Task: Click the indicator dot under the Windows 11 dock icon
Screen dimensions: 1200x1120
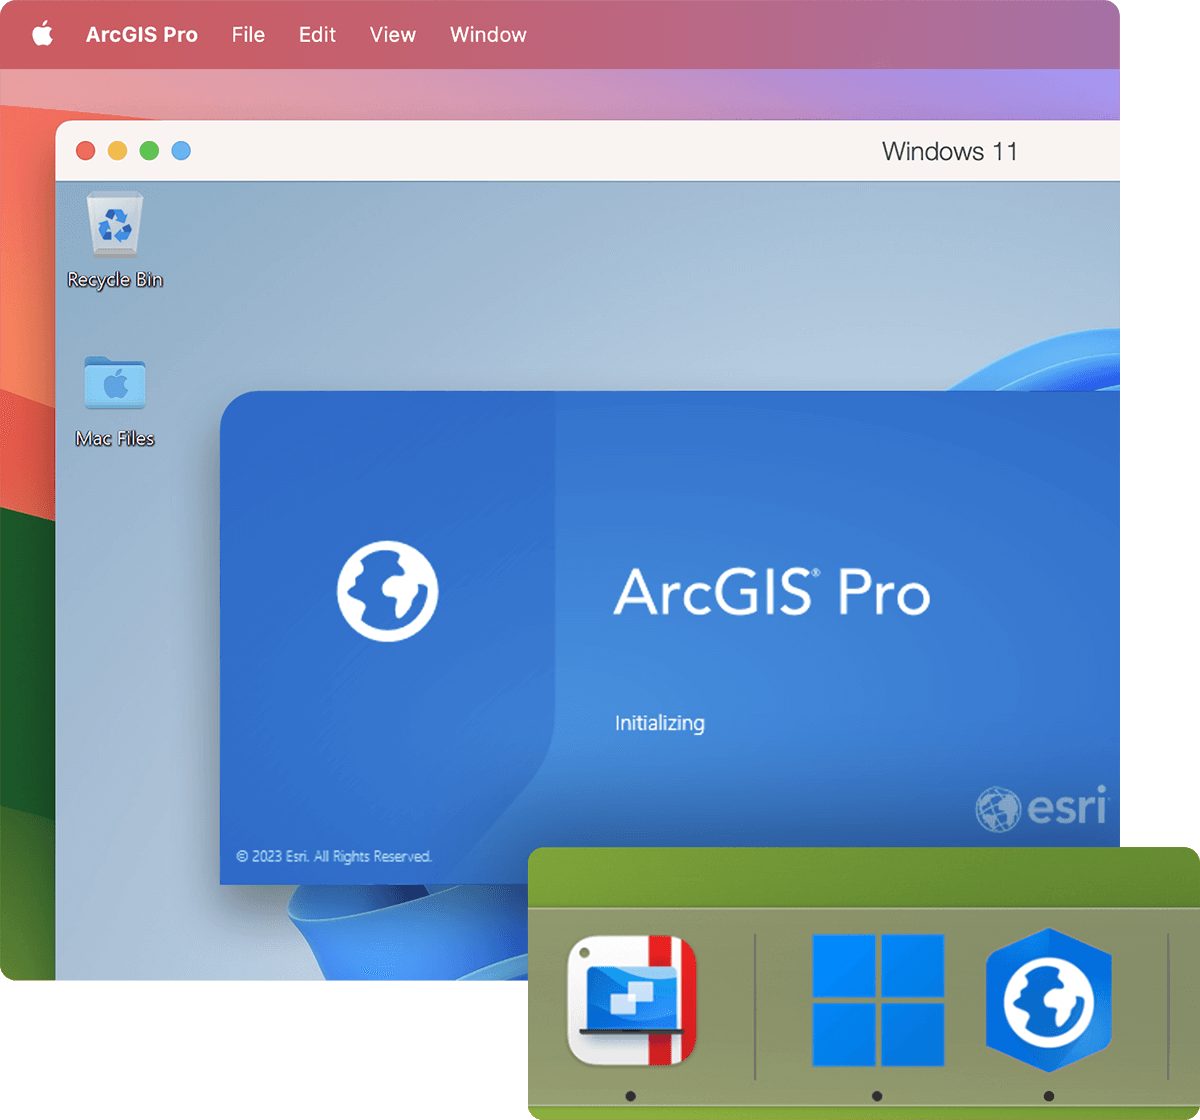Action: (877, 1094)
